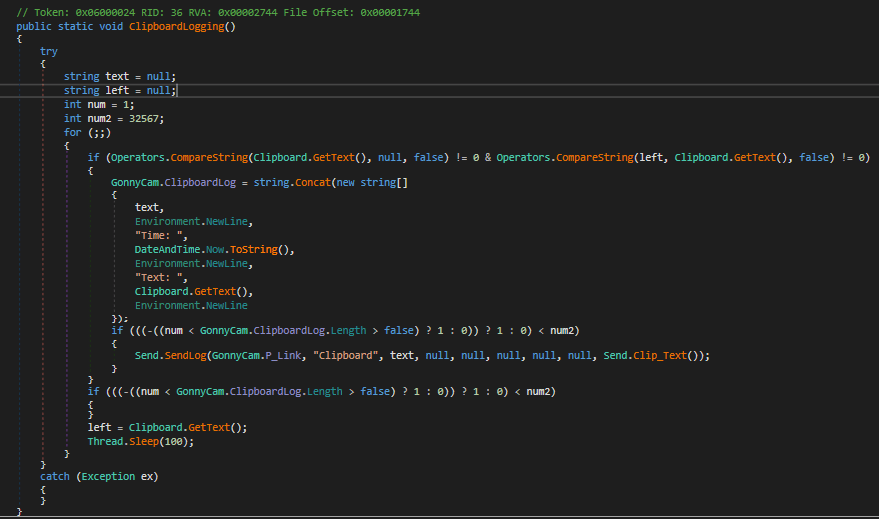Screen dimensions: 879x519
Task: Click the SendLog method call
Action: click(x=186, y=355)
